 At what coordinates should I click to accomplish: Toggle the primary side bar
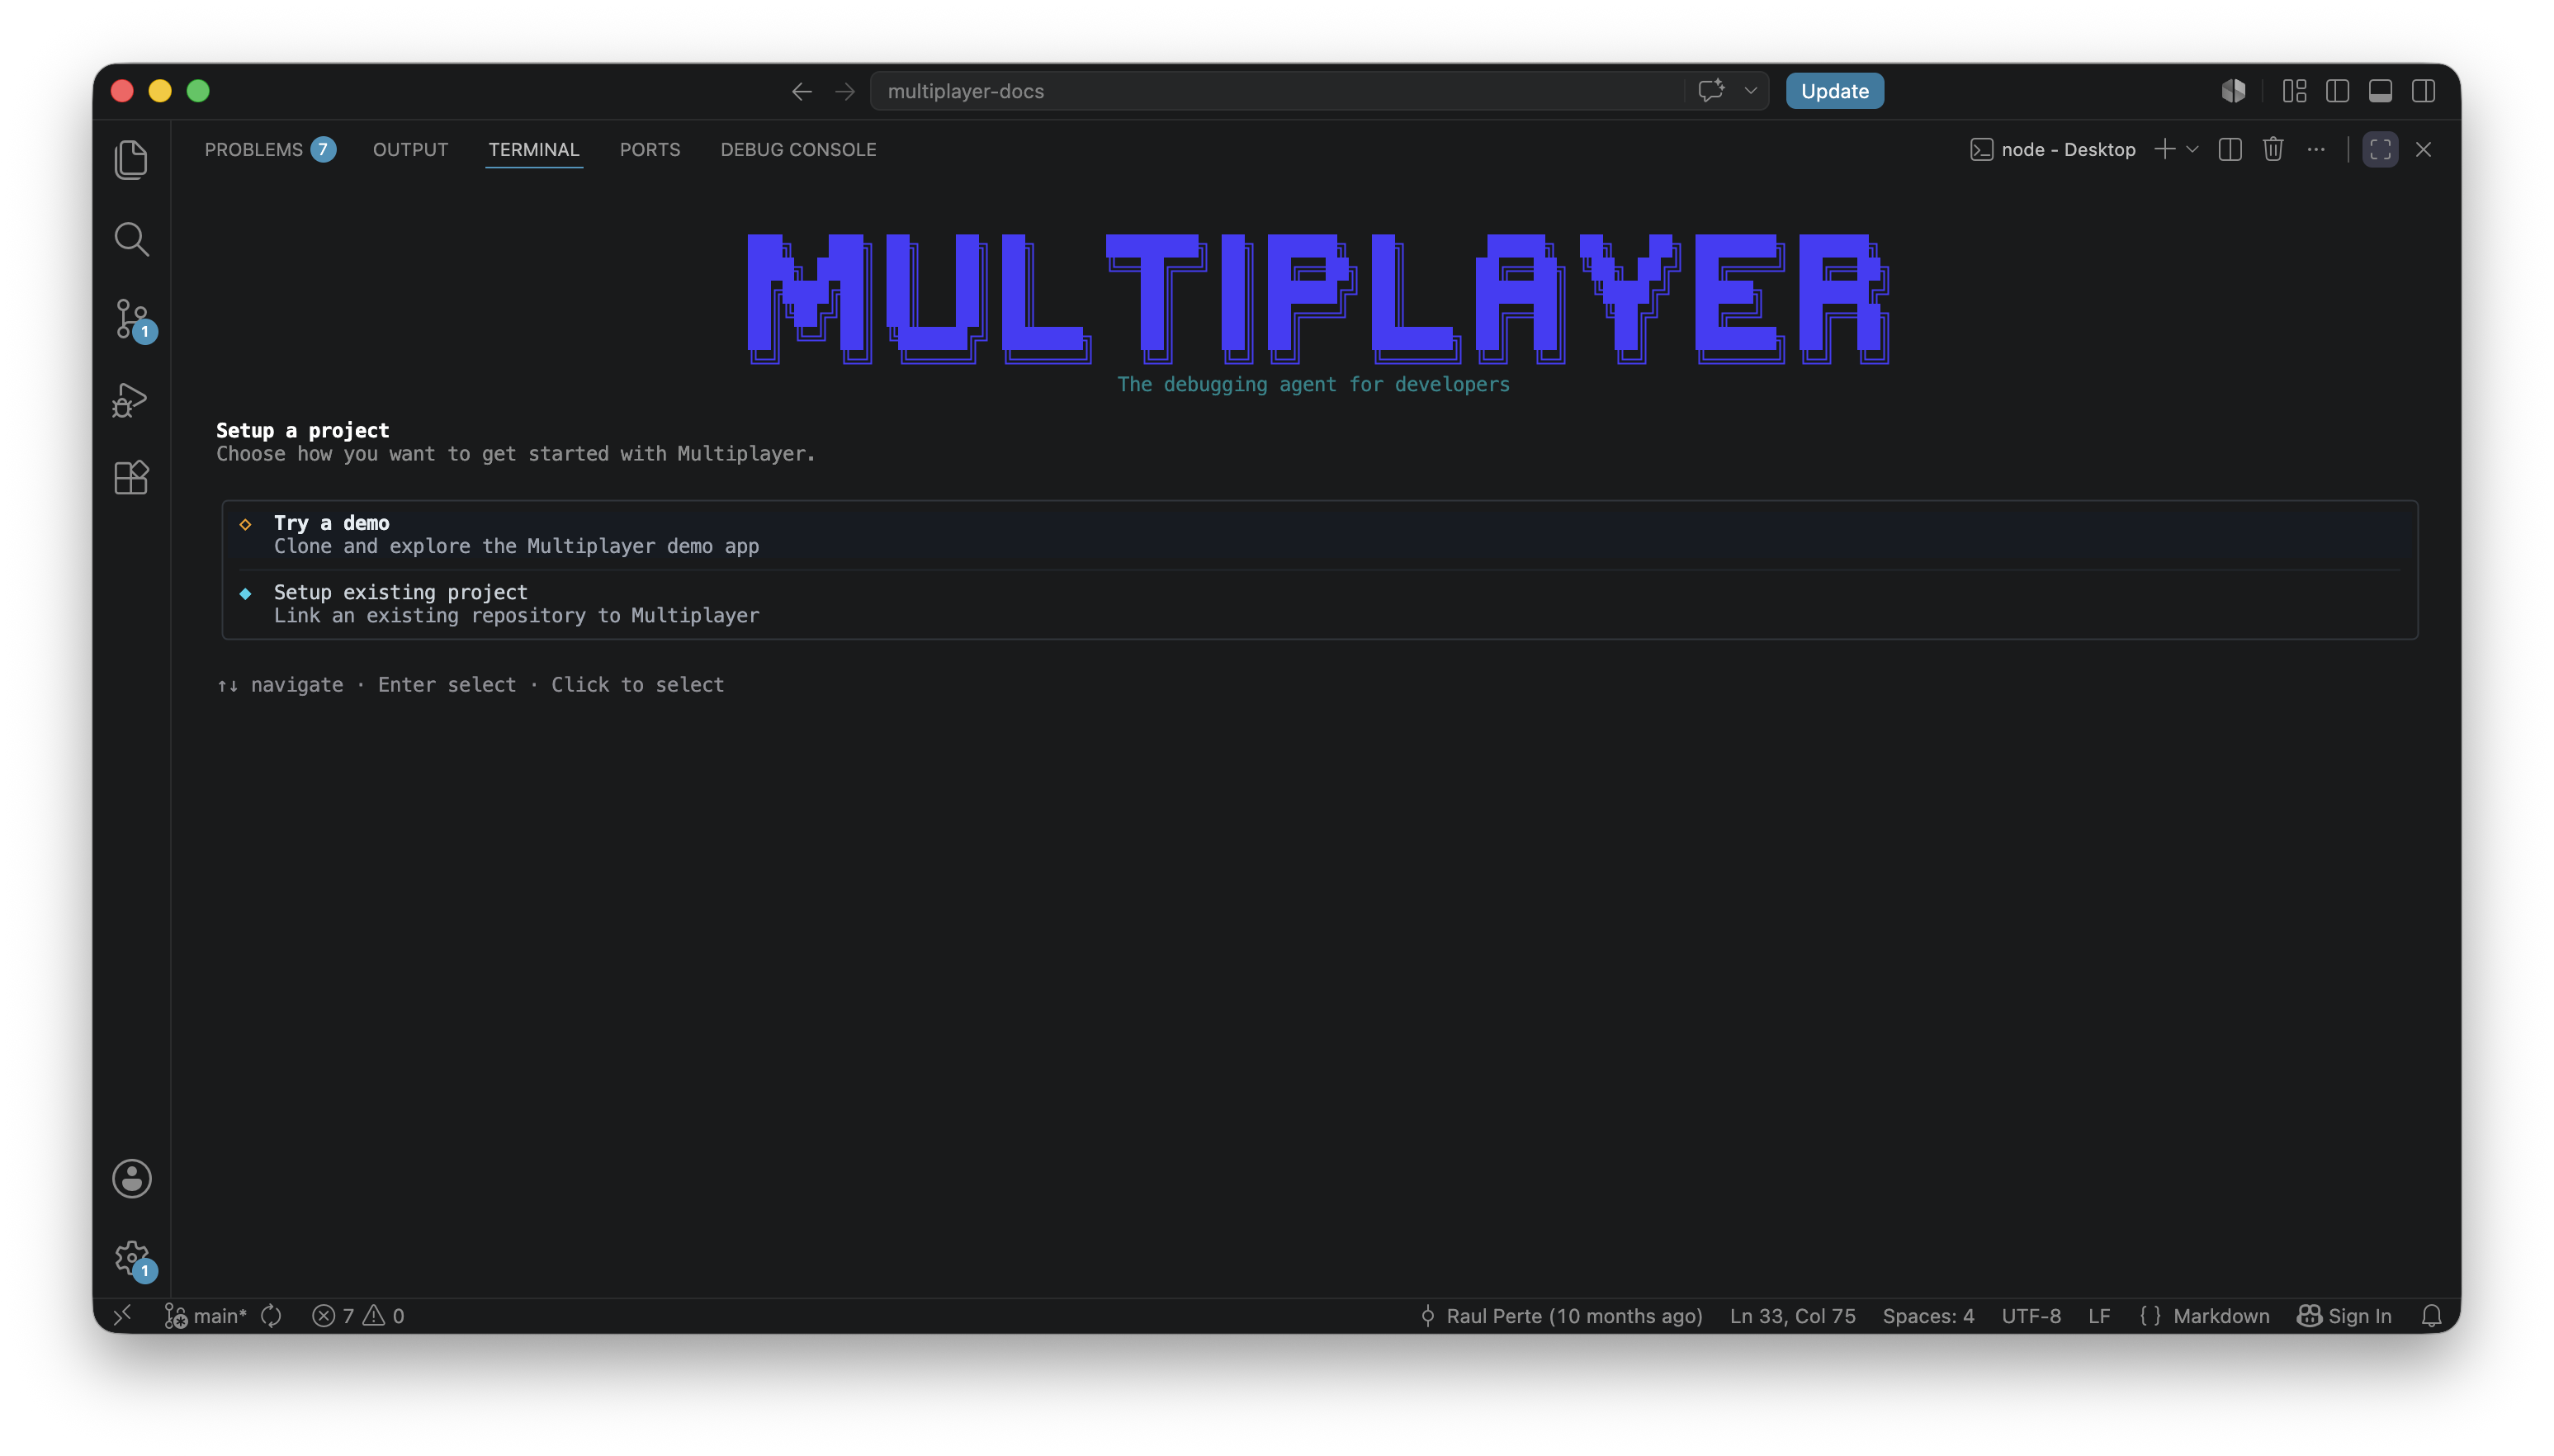[x=2337, y=91]
